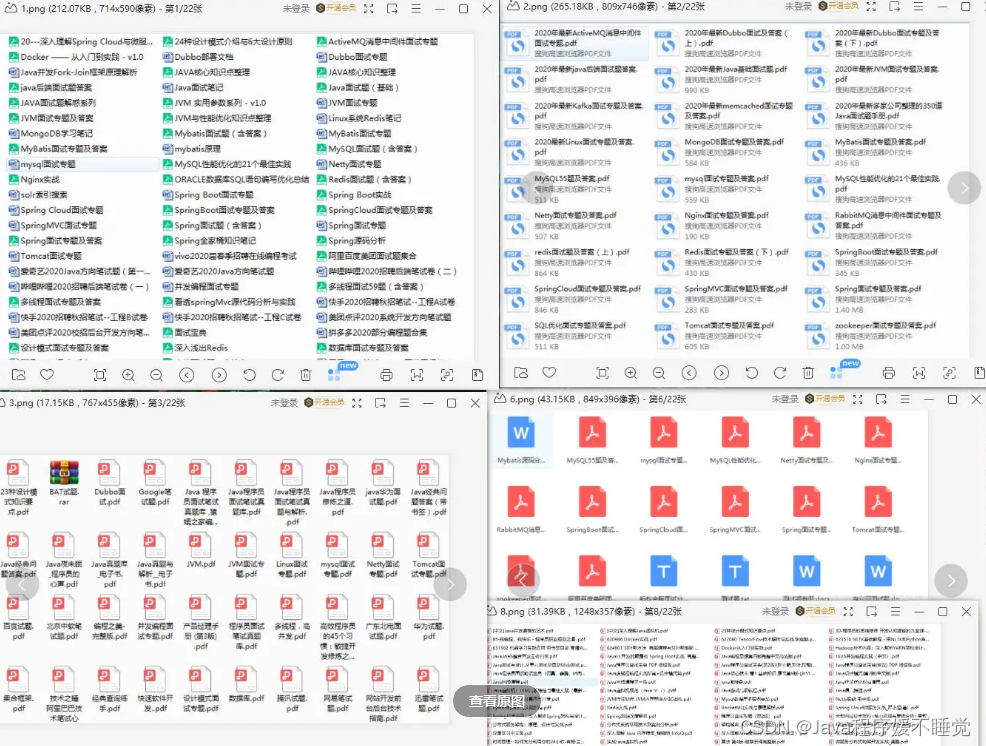The width and height of the screenshot is (986, 746).
Task: Select 'Nginx实战' file in 1.png list
Action: [34, 179]
